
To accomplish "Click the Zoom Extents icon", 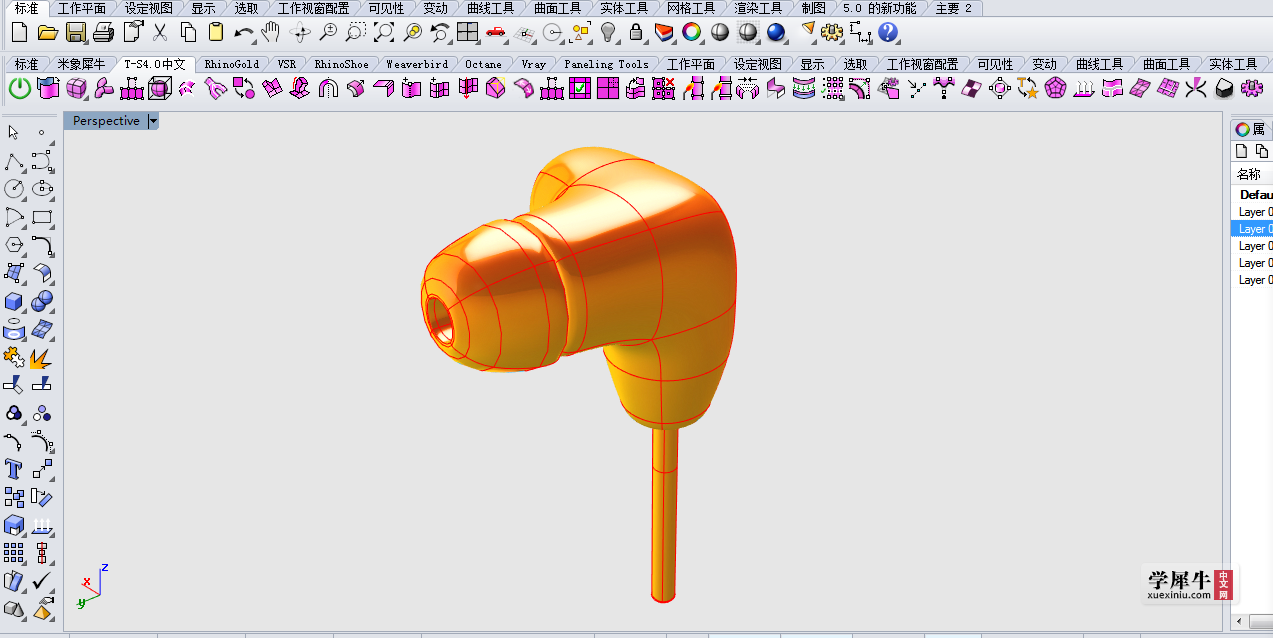I will (384, 33).
